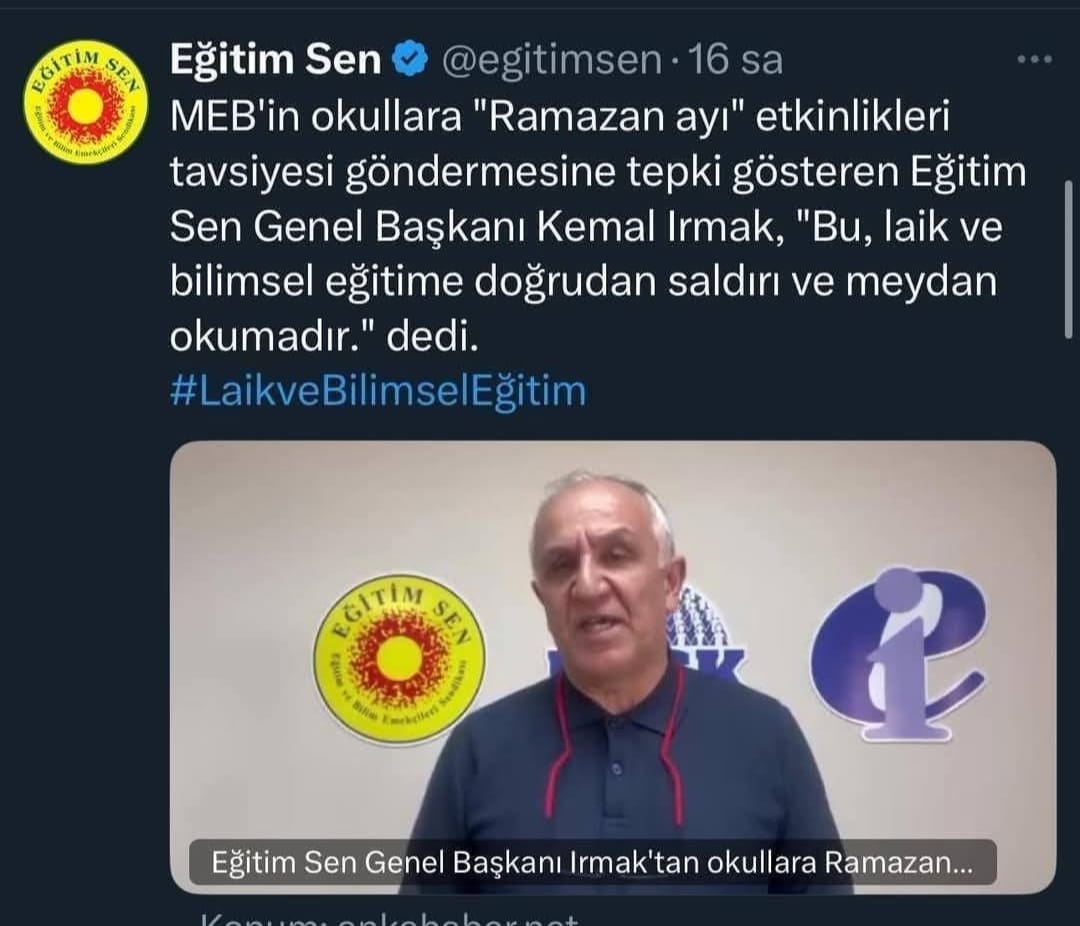Screen dimensions: 1080x926
Task: Click the word dedi. ending the tweet
Action: 431,338
